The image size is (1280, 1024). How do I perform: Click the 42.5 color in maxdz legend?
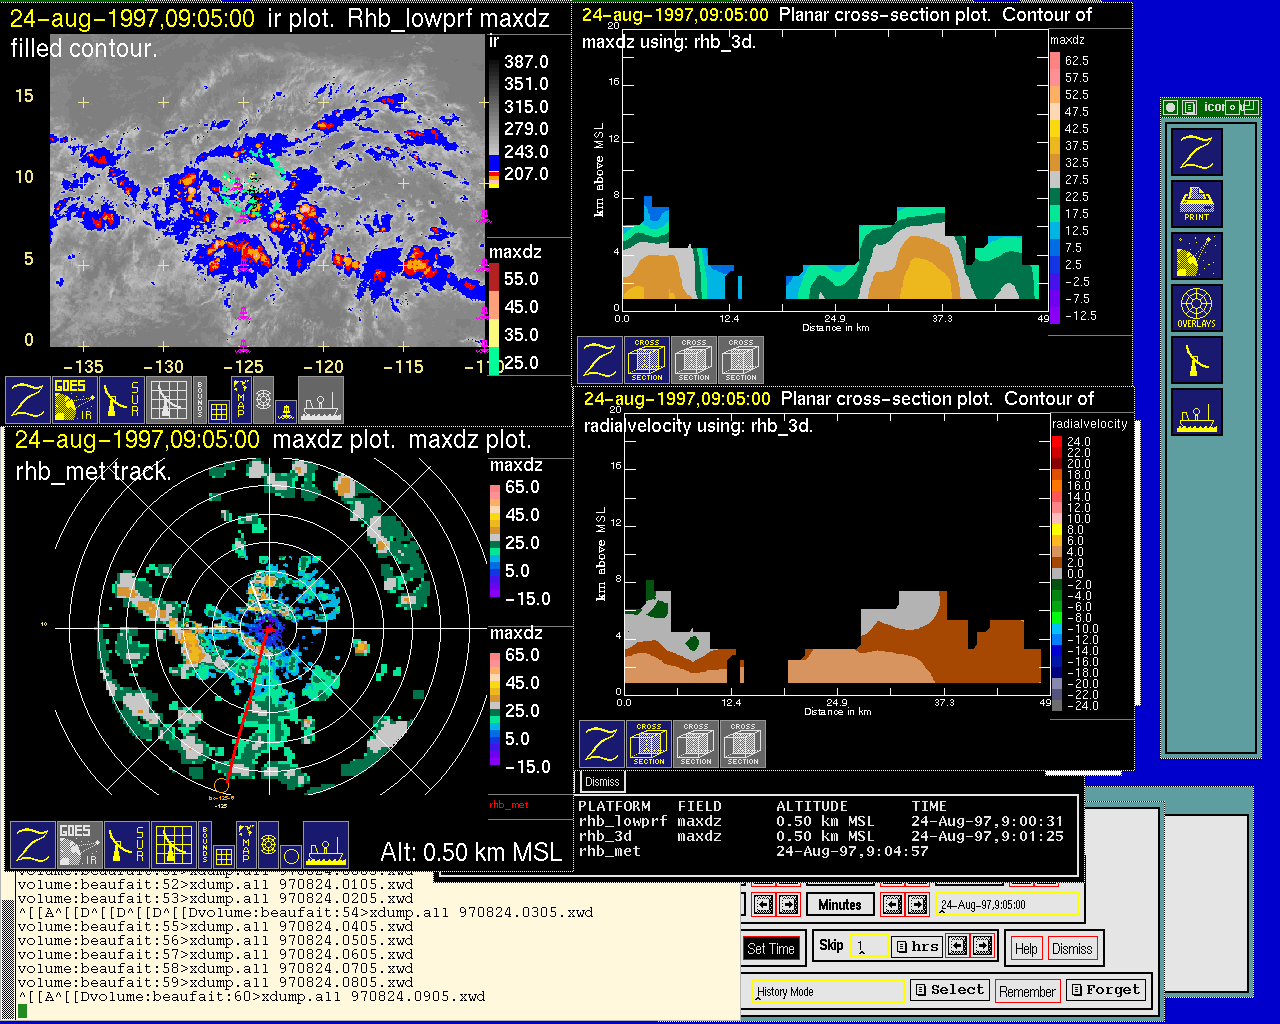tap(1054, 128)
